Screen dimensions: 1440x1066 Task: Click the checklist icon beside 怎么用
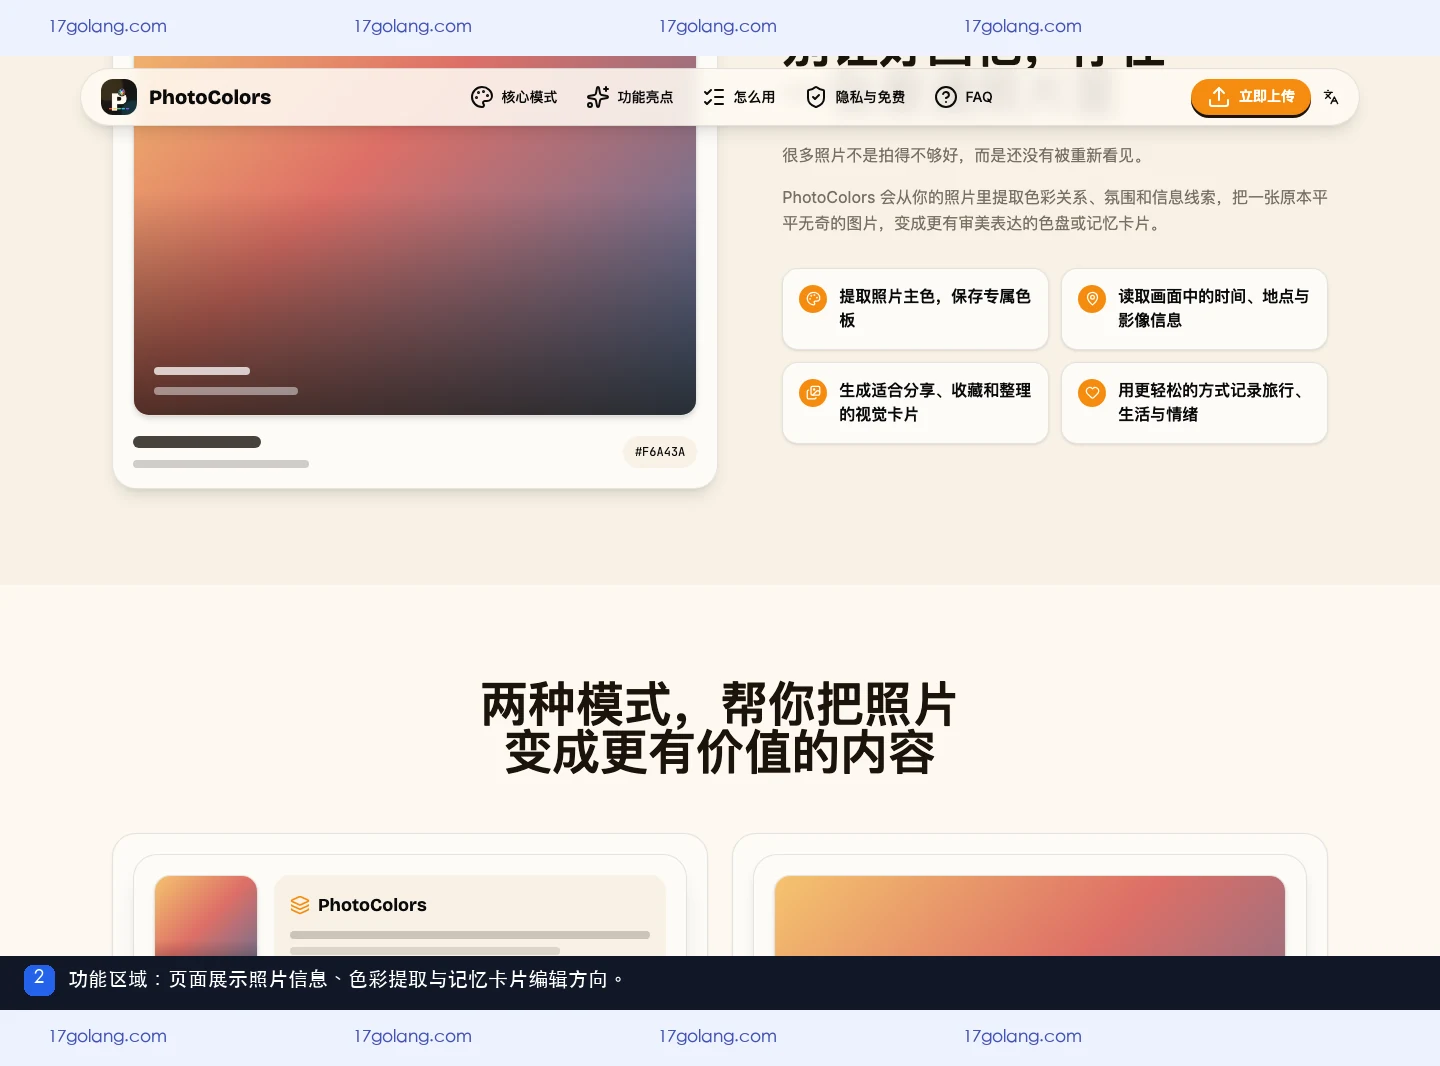[x=714, y=97]
